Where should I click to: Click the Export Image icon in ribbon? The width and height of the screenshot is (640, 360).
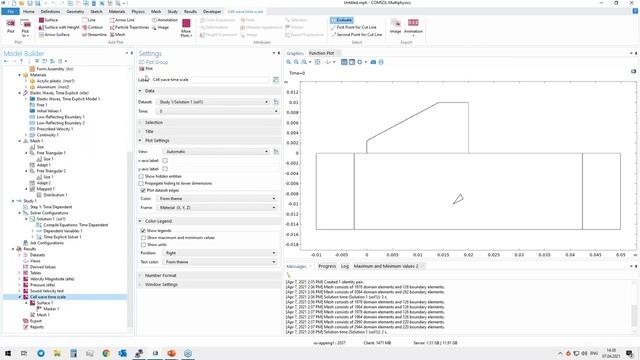(x=395, y=26)
